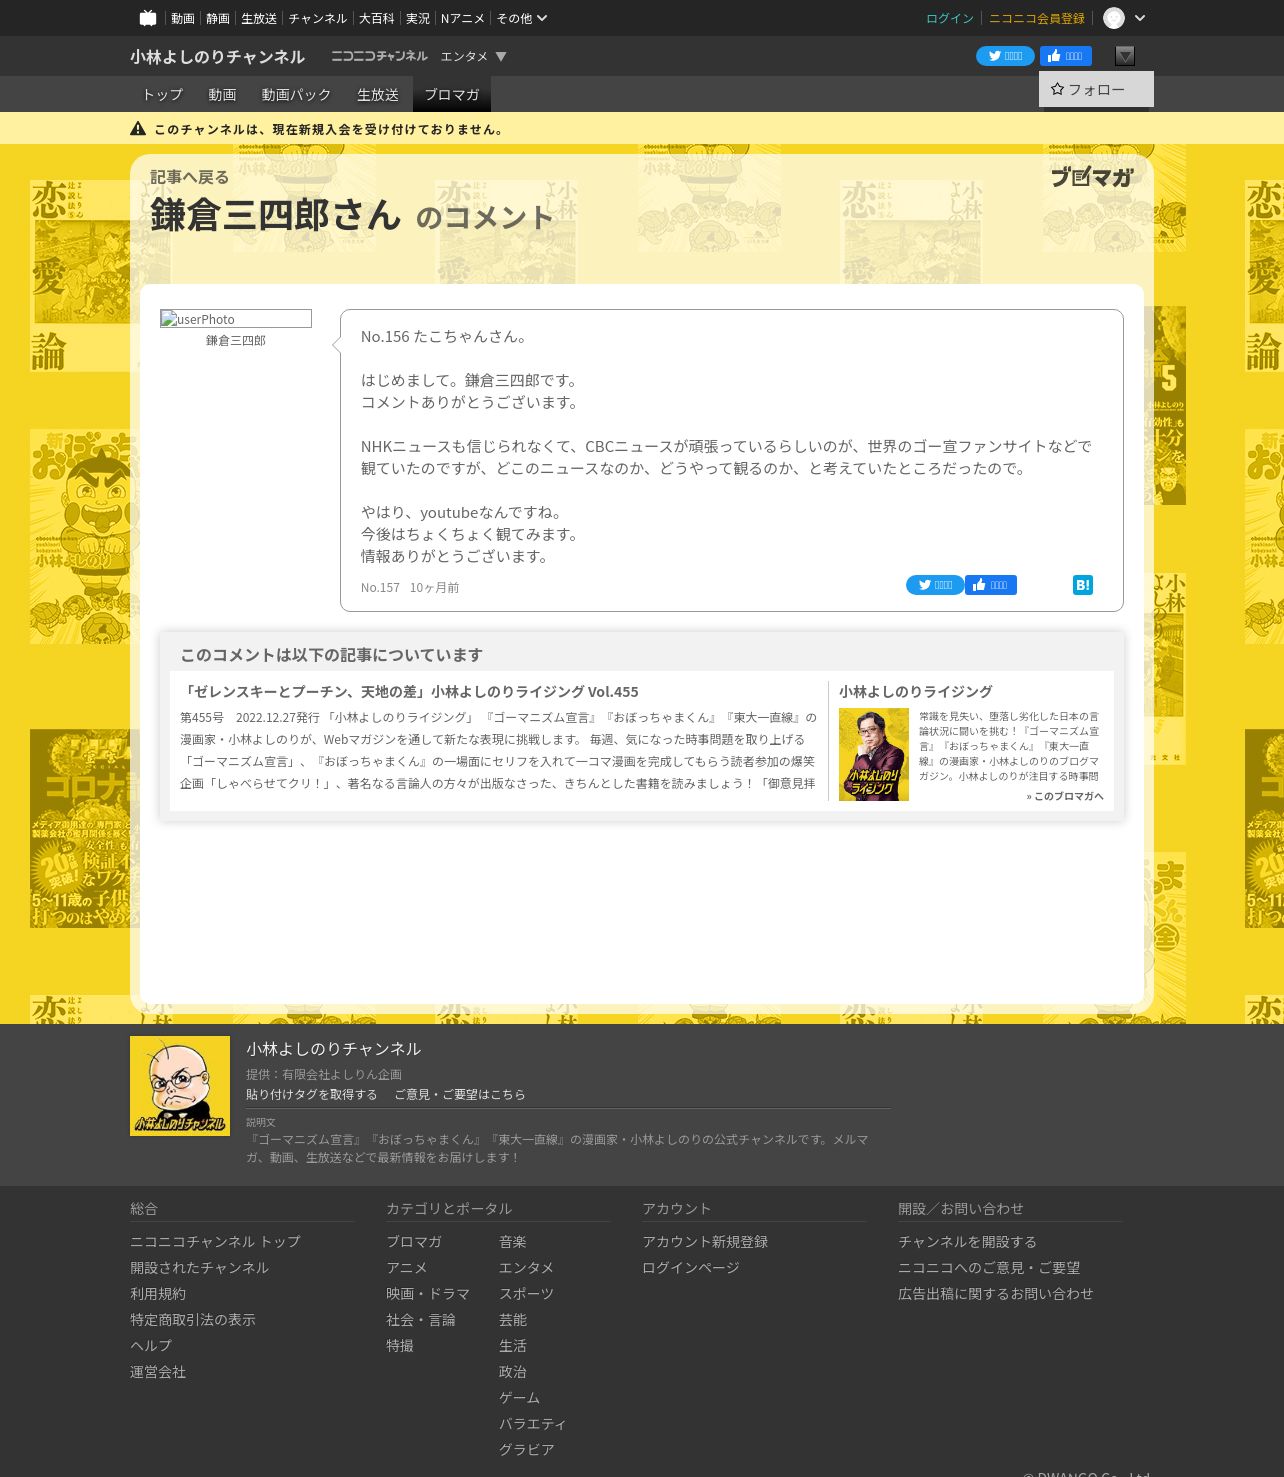Open footer category ブロマガ link

point(414,1241)
